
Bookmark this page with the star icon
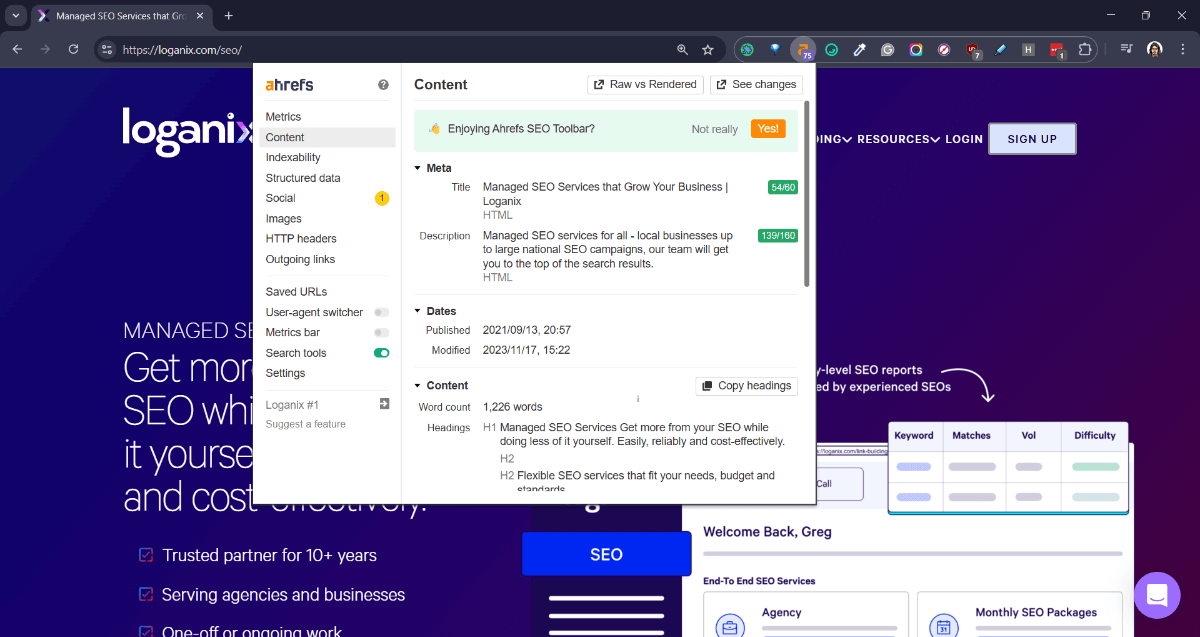pyautogui.click(x=708, y=49)
